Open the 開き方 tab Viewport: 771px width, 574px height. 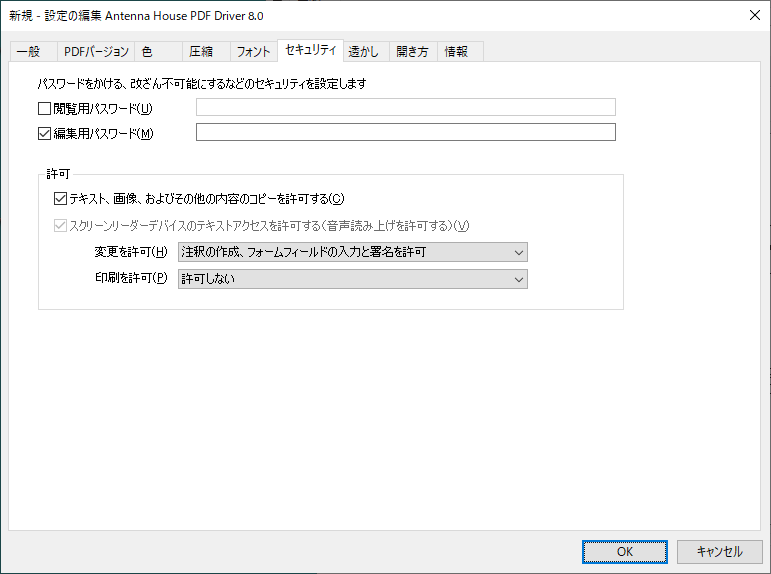pyautogui.click(x=413, y=52)
